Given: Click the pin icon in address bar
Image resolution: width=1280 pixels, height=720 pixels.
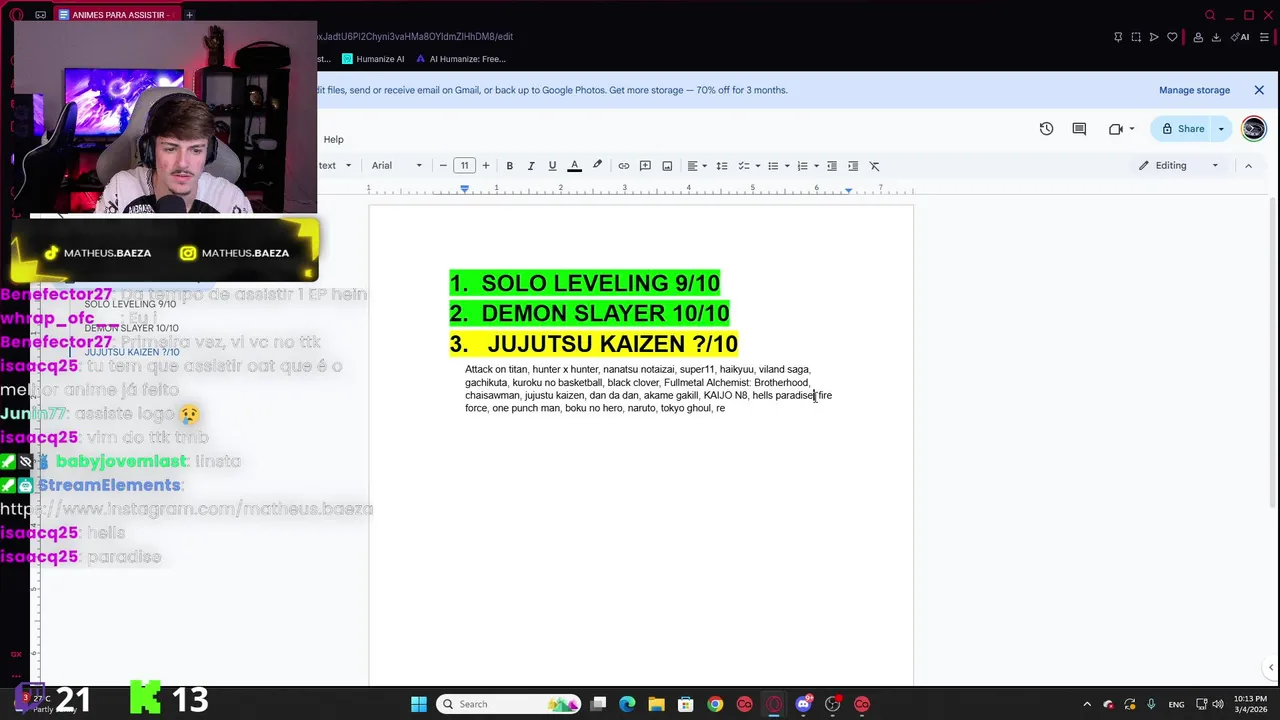Looking at the screenshot, I should [x=1118, y=37].
